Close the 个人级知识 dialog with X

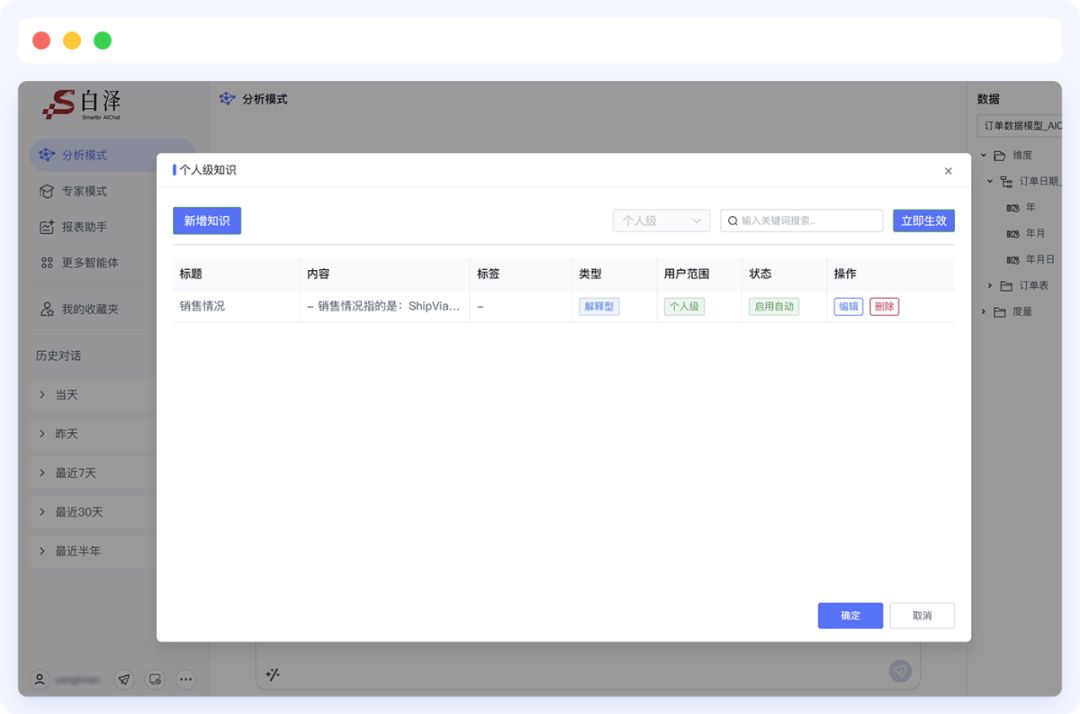[x=948, y=171]
